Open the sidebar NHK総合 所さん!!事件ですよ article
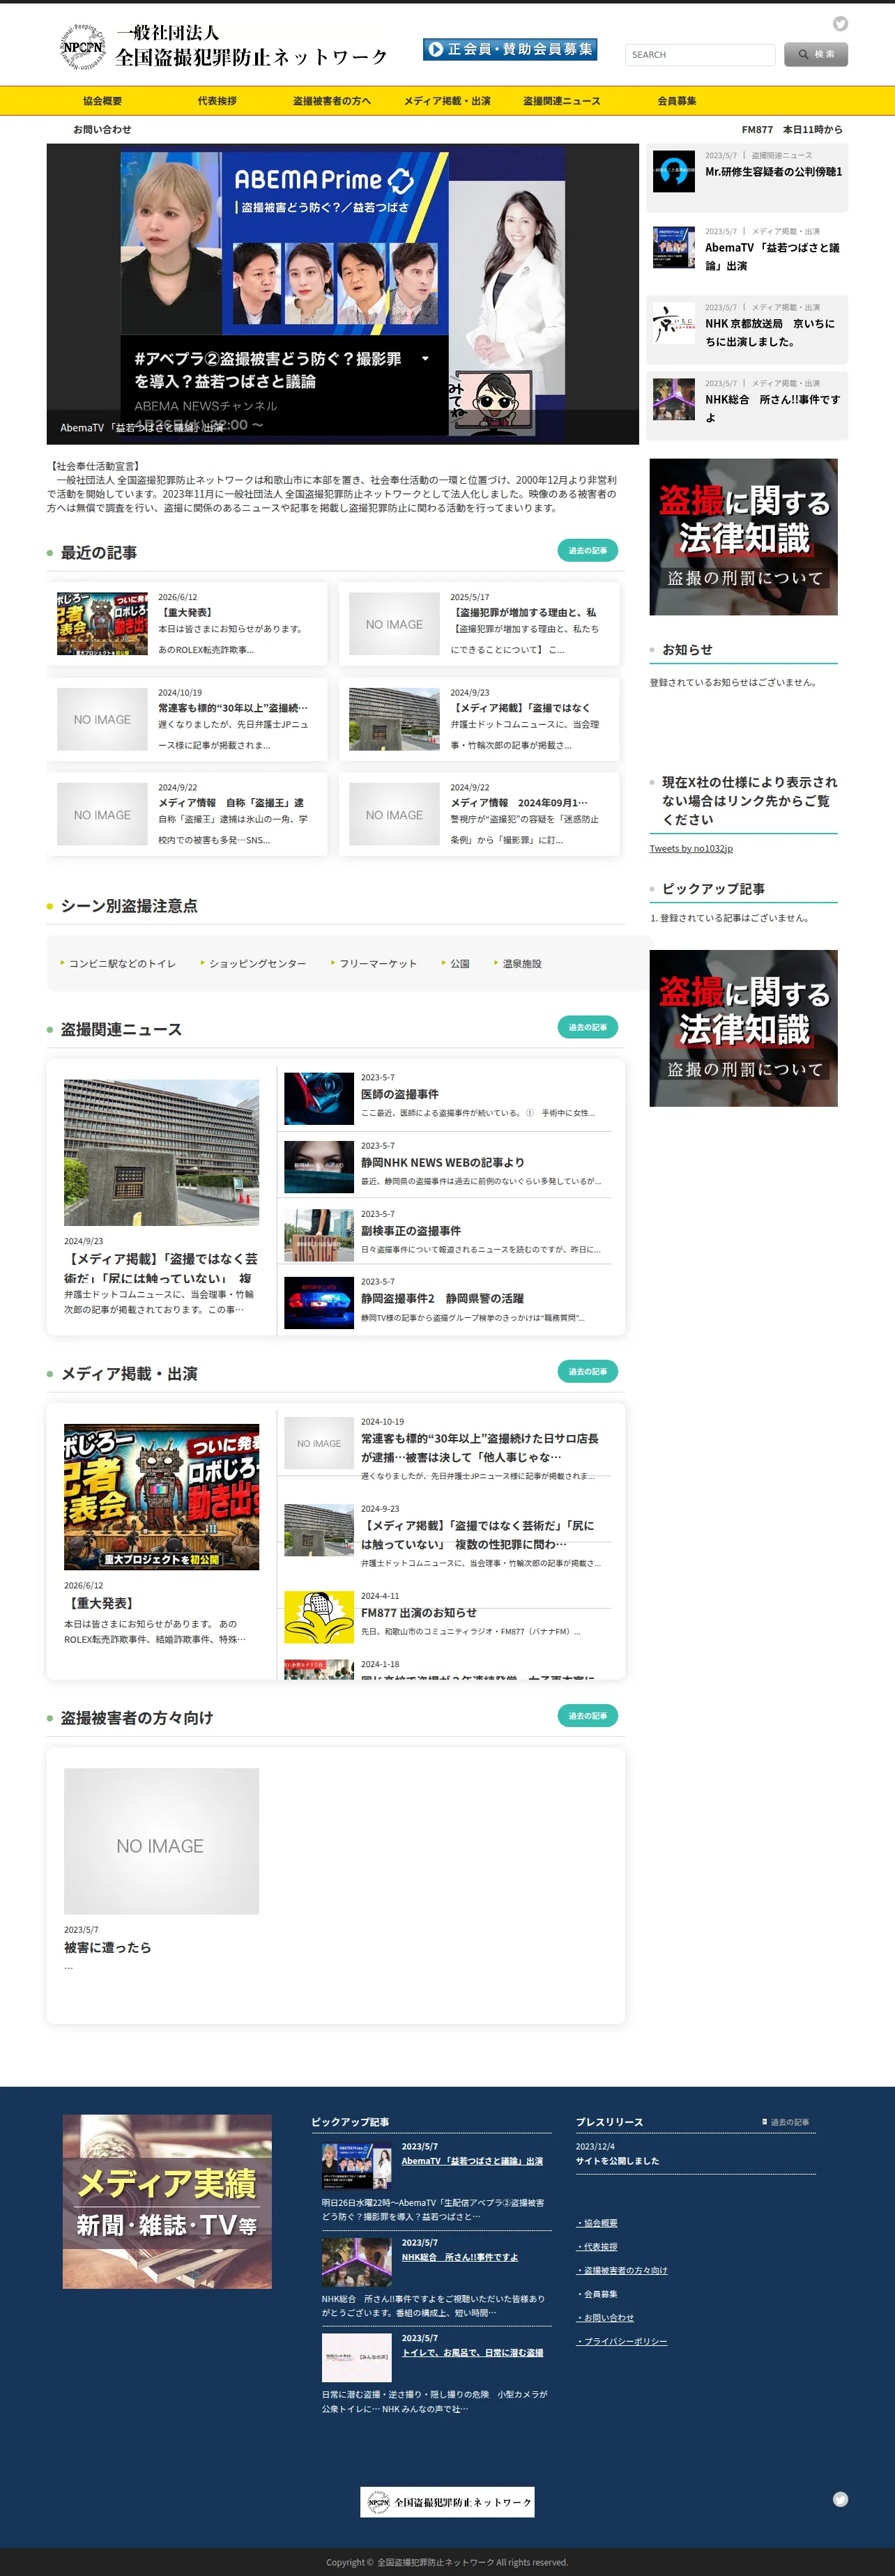The image size is (895, 2576). coord(772,409)
